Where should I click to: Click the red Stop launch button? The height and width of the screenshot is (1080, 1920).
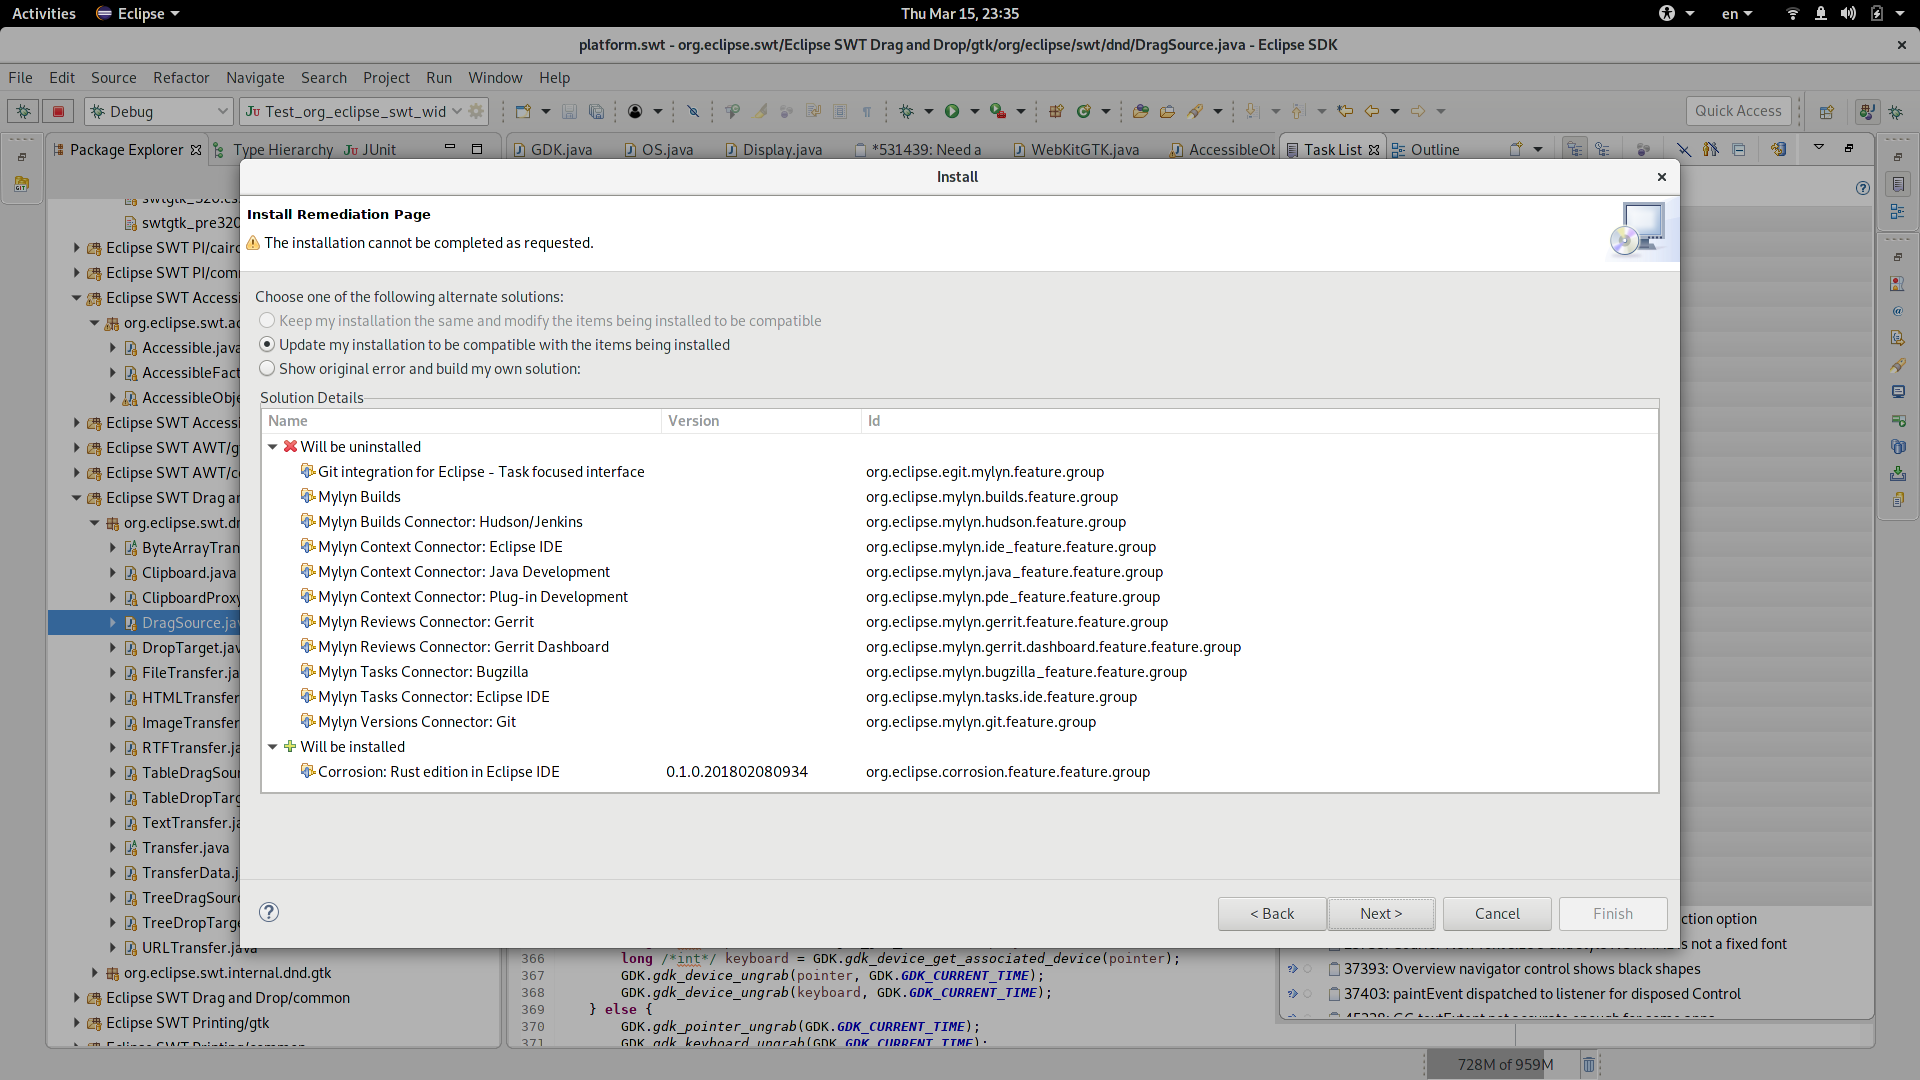(58, 111)
